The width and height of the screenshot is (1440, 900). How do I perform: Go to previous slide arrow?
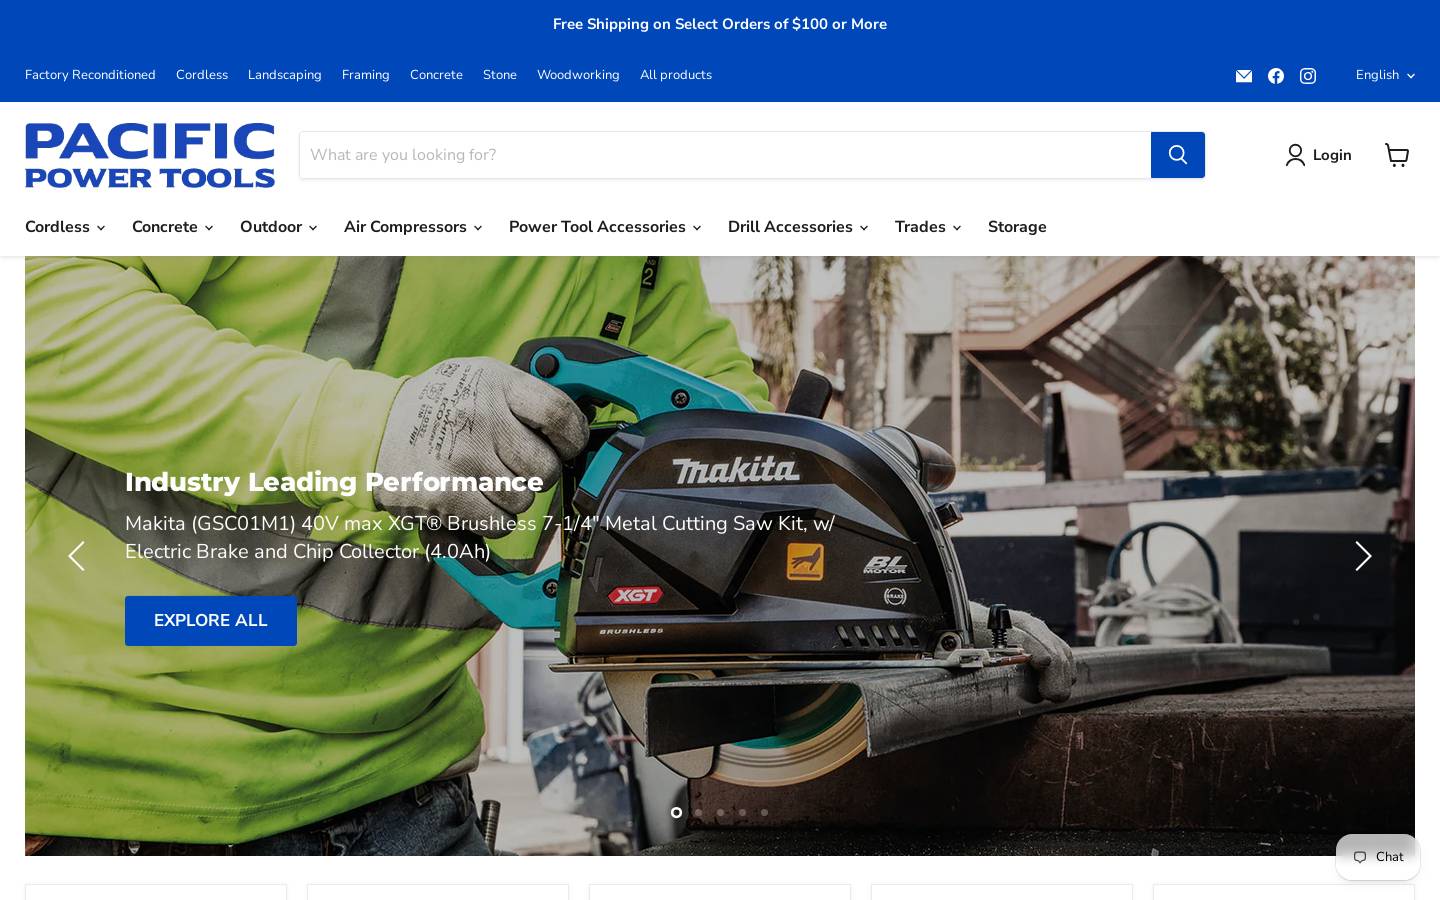point(76,556)
